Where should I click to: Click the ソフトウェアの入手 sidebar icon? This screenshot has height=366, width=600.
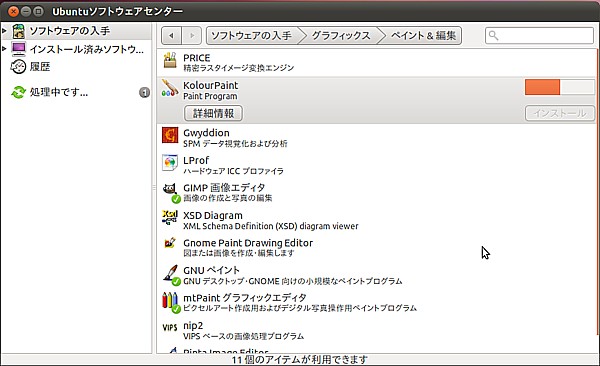coord(18,31)
